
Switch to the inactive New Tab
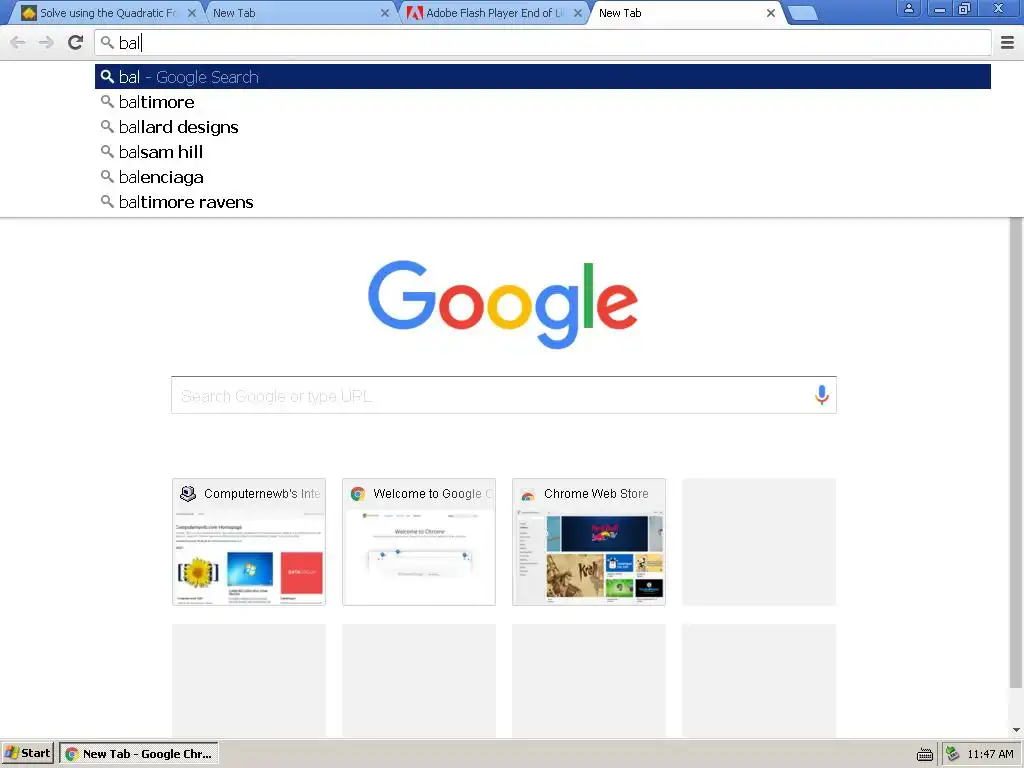point(300,13)
